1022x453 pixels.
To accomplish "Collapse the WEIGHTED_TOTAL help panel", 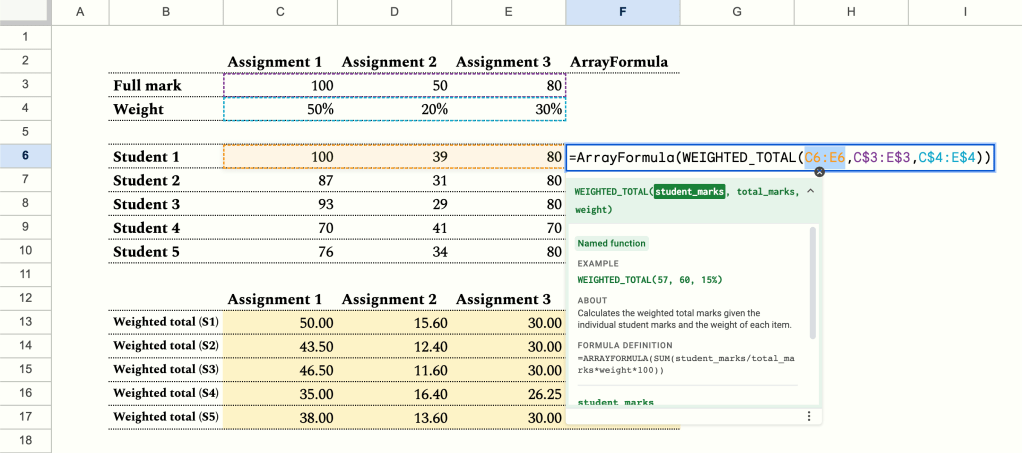I will coord(809,190).
